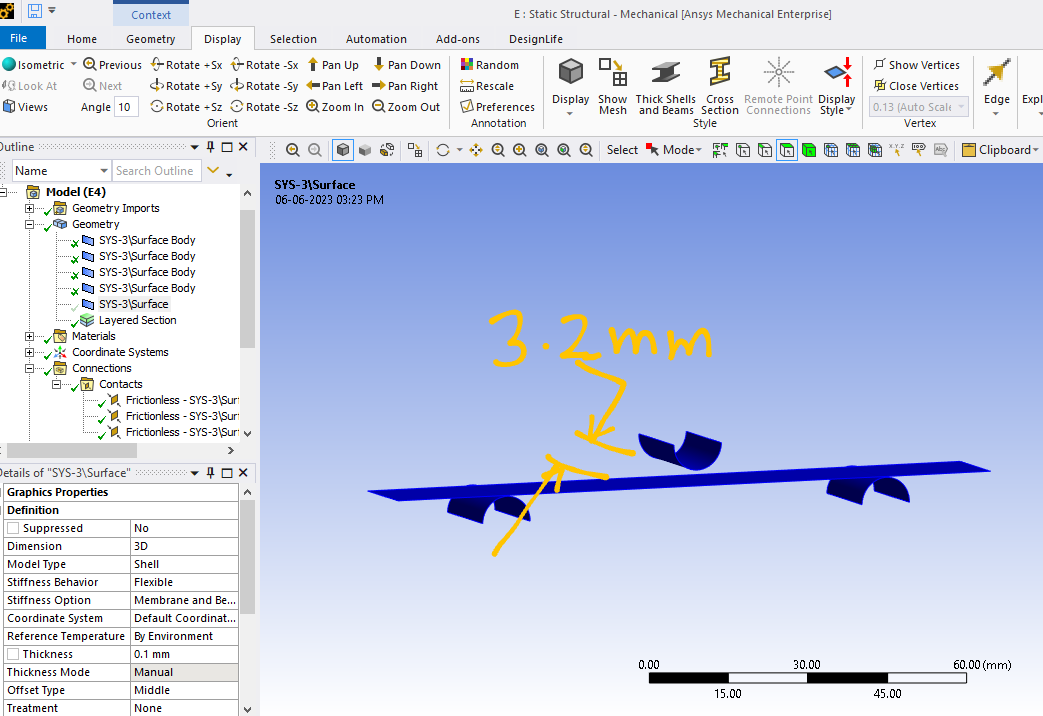The image size is (1043, 716).
Task: Select Layered Section in the outline tree
Action: (x=137, y=320)
